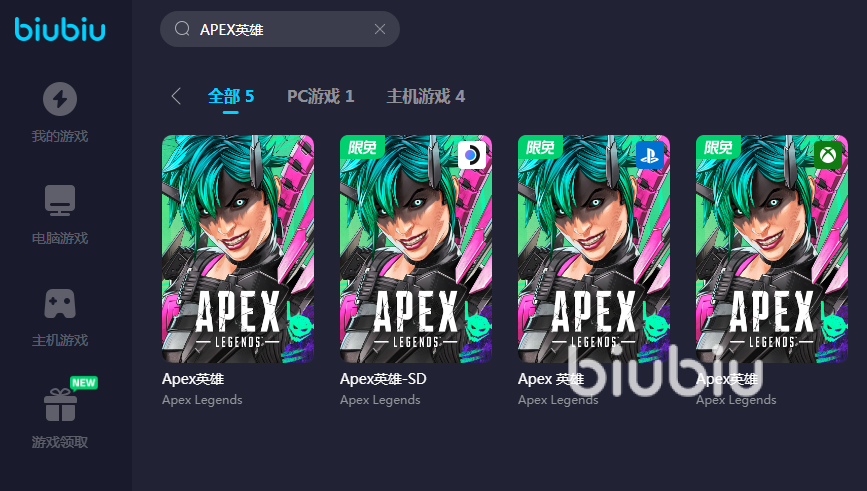Image resolution: width=867 pixels, height=491 pixels.
Task: Clear the search text with X
Action: [380, 29]
